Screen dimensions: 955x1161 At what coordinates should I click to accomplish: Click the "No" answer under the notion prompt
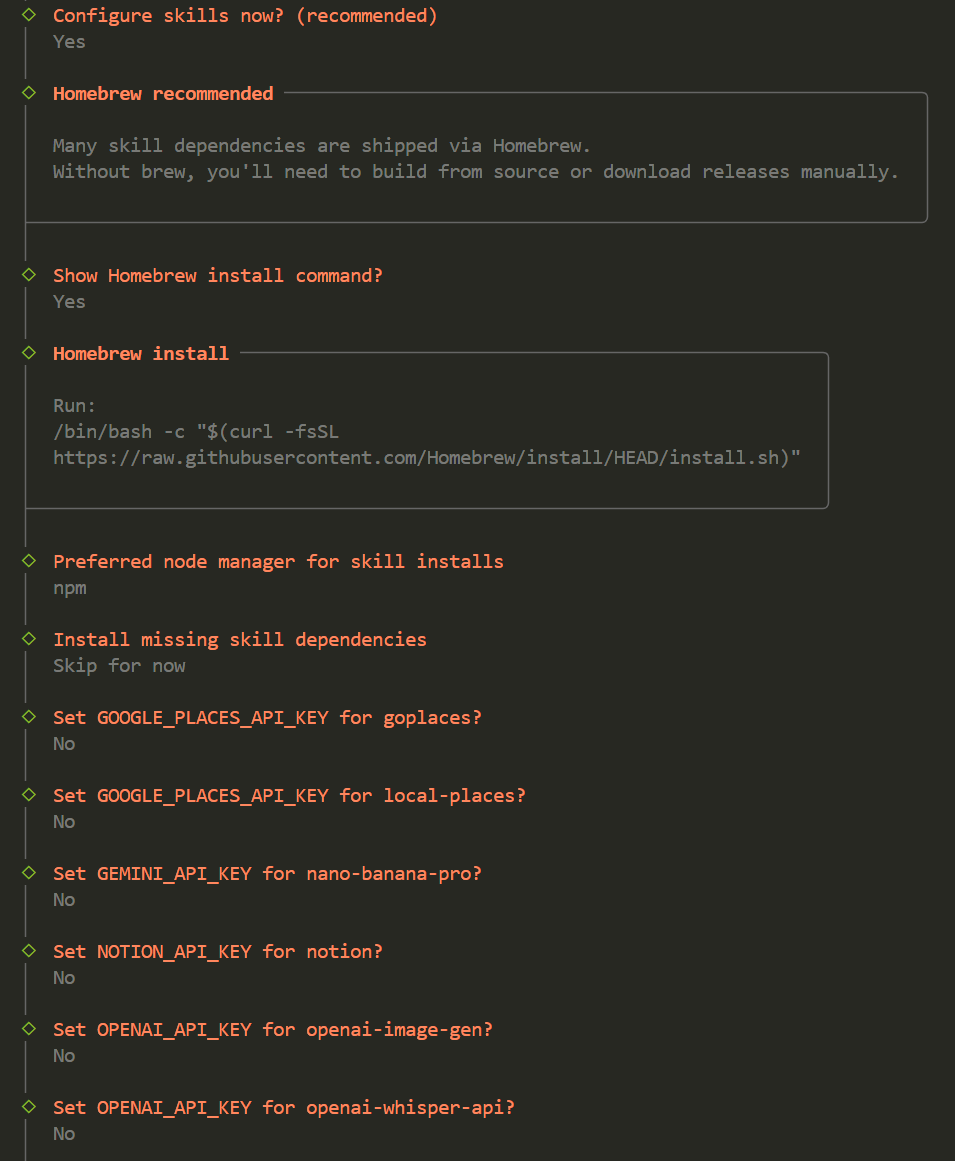64,978
